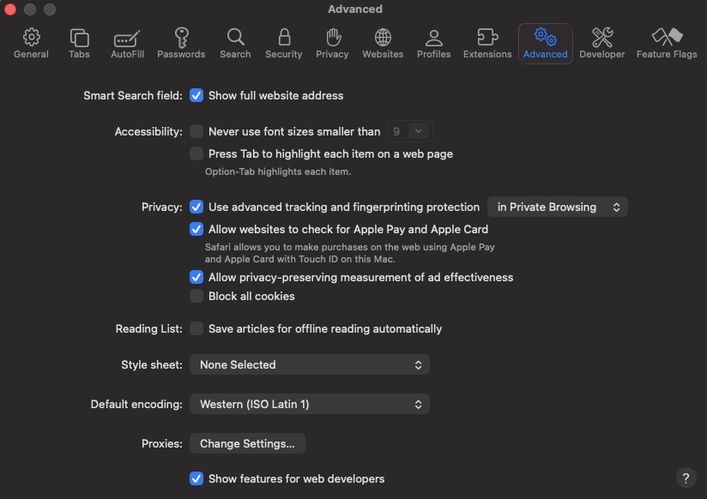Expand the Style sheet None Selected menu
The image size is (707, 499).
click(x=310, y=365)
